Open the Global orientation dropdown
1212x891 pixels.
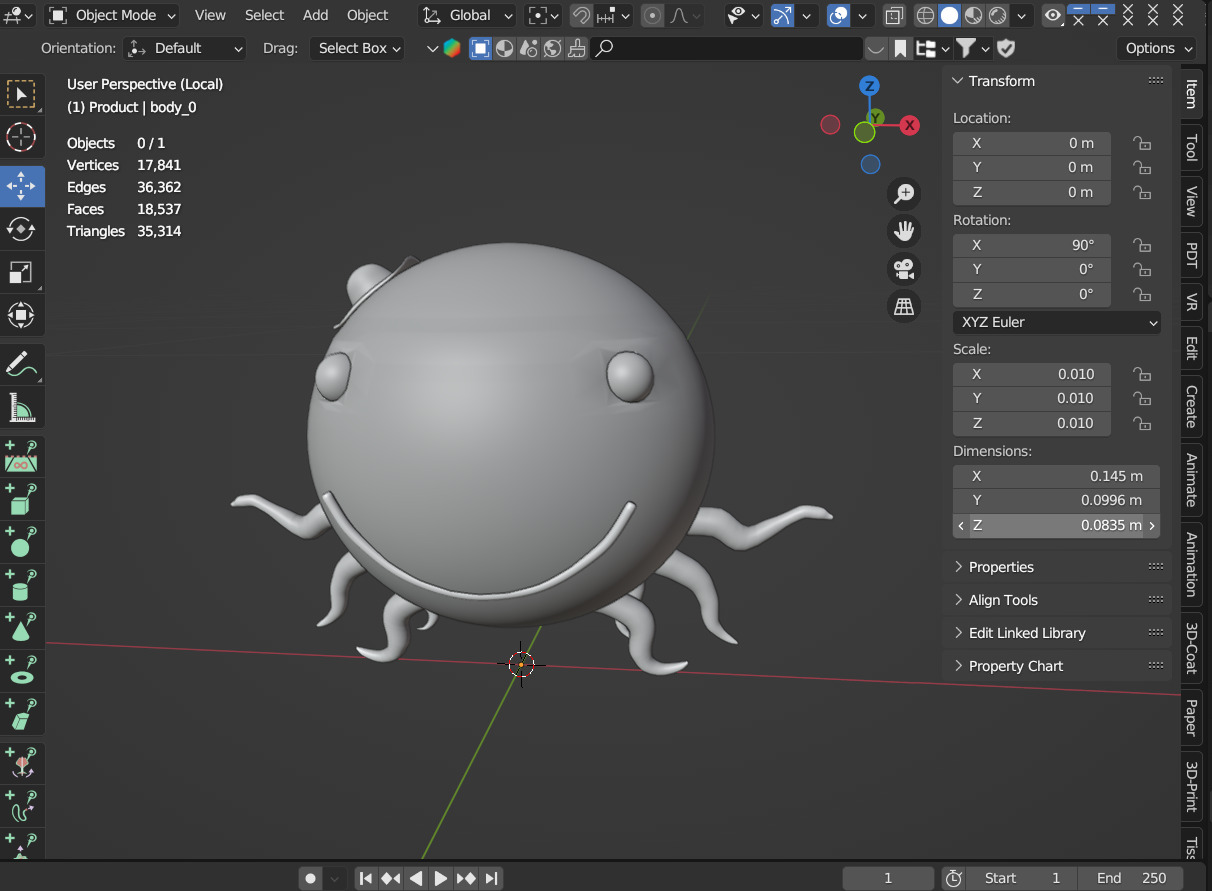point(467,15)
